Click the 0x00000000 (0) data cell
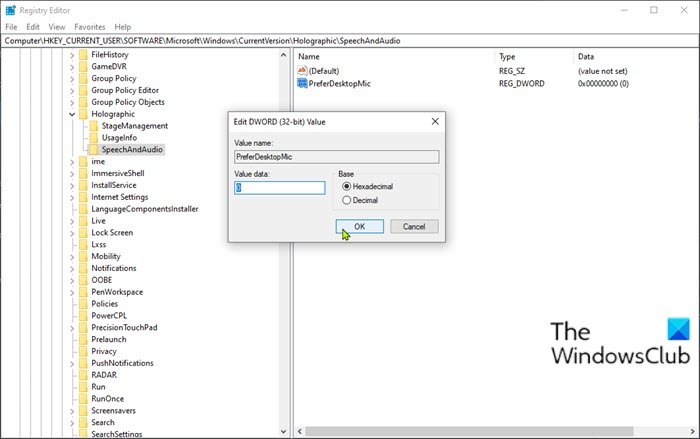Screen dimensions: 700x439 pyautogui.click(x=603, y=84)
